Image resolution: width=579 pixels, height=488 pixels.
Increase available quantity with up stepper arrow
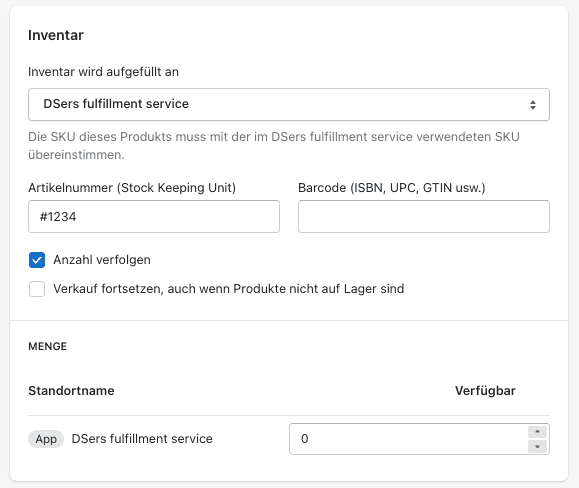[537, 432]
